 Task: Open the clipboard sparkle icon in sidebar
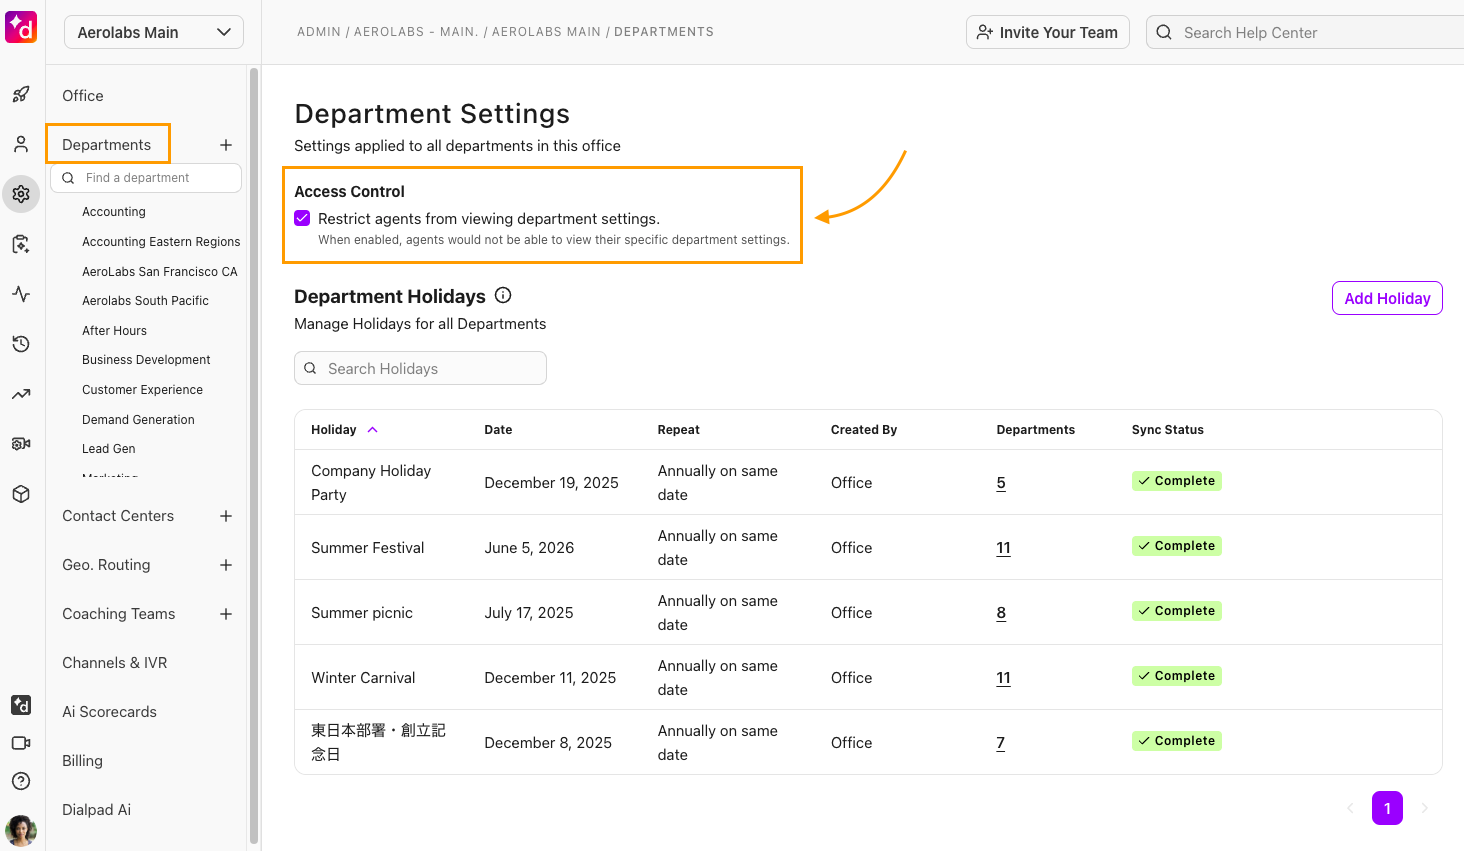tap(21, 244)
